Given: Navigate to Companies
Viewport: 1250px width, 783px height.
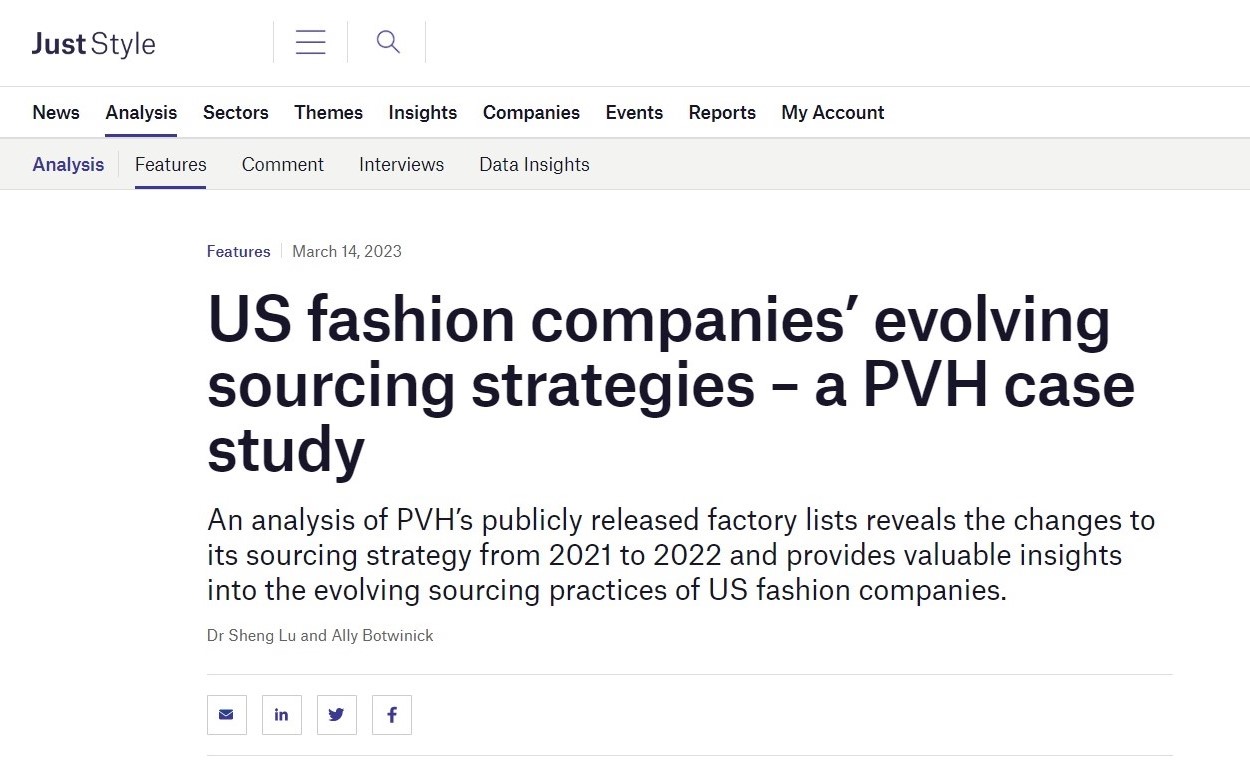Looking at the screenshot, I should click(x=531, y=113).
